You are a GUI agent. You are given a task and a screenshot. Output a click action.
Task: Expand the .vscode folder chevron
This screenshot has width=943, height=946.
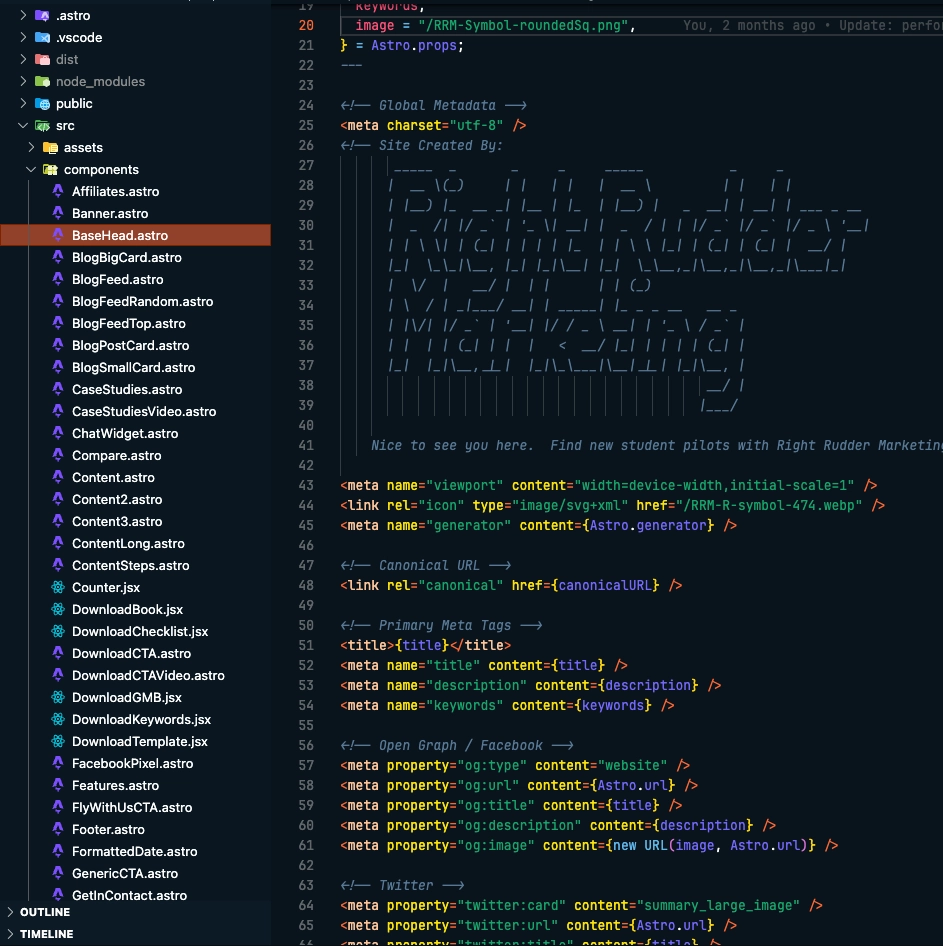[x=23, y=37]
